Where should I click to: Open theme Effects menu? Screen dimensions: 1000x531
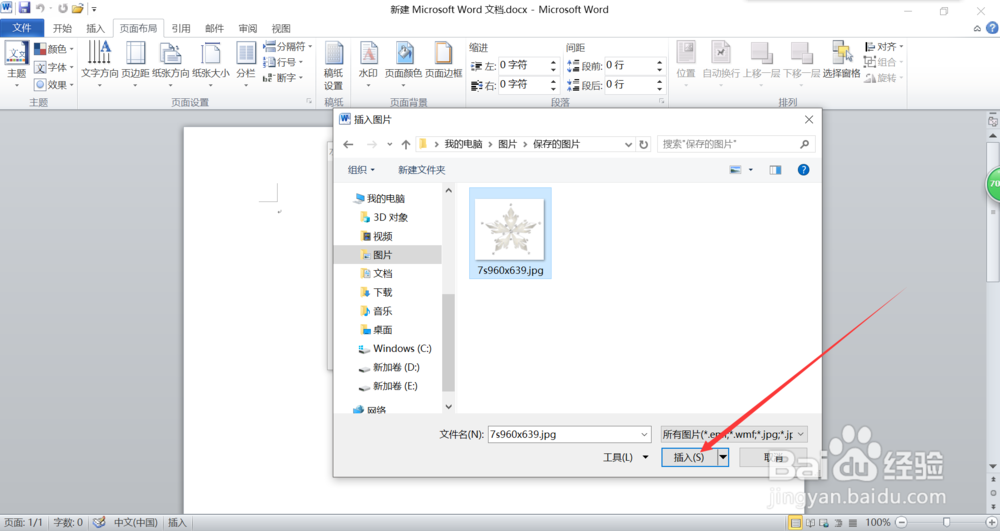54,85
